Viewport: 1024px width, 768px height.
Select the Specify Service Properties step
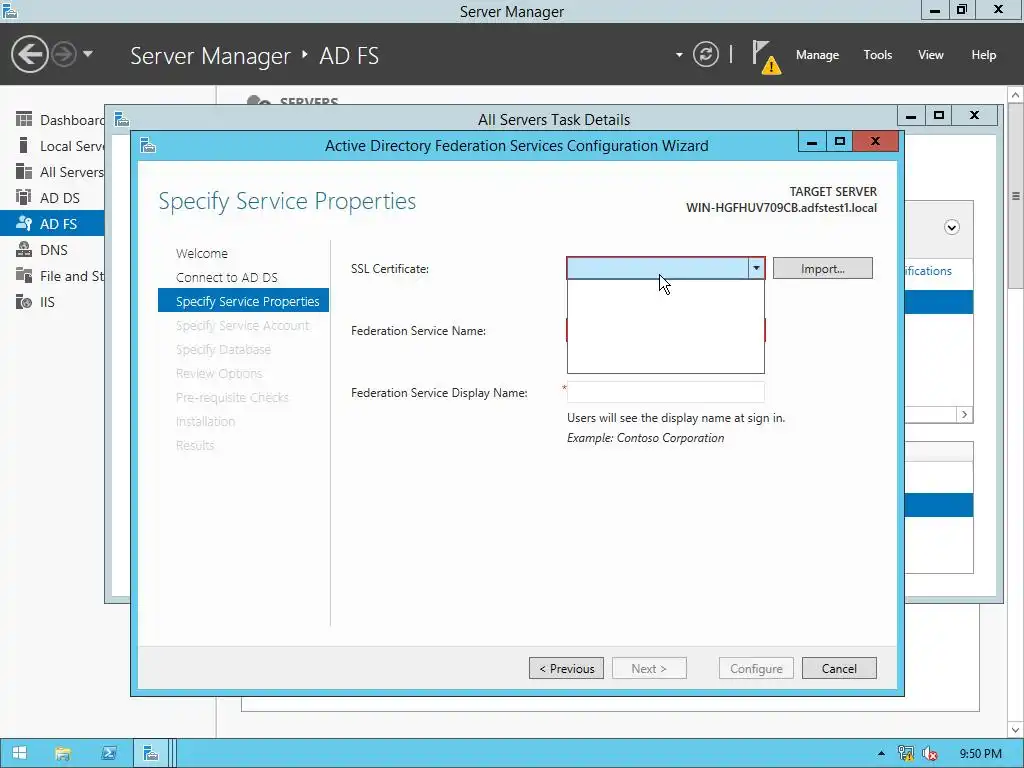243,301
